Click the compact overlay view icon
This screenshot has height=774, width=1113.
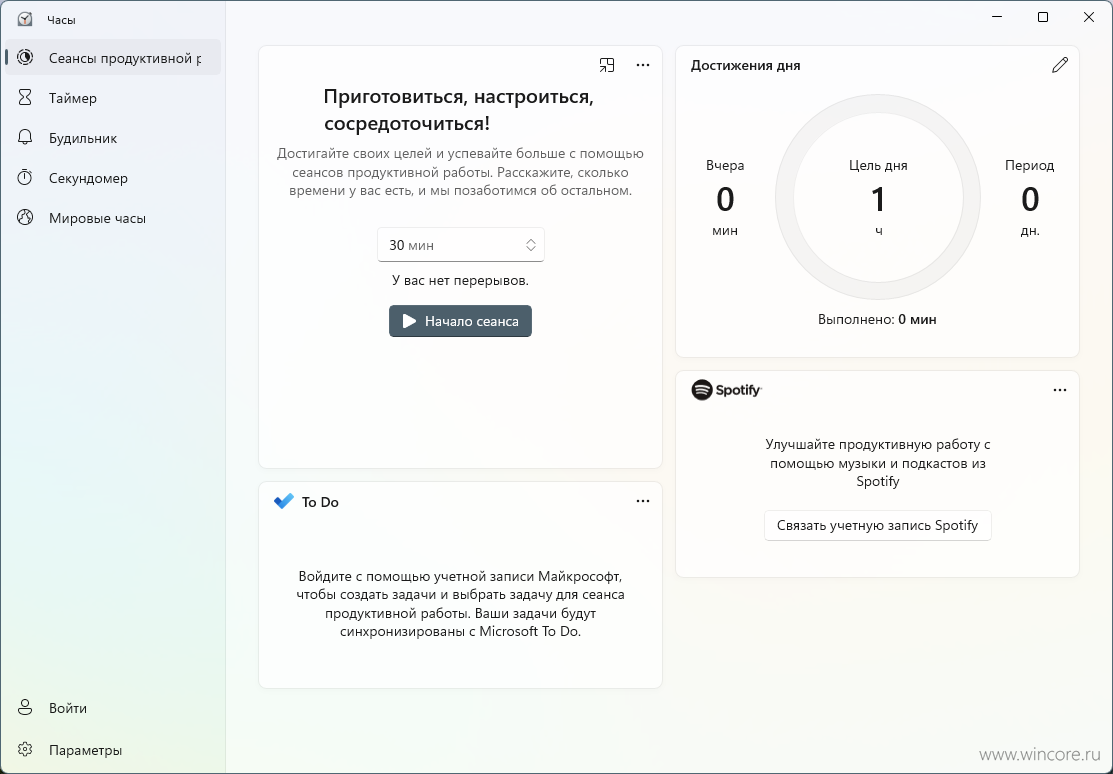(x=607, y=65)
